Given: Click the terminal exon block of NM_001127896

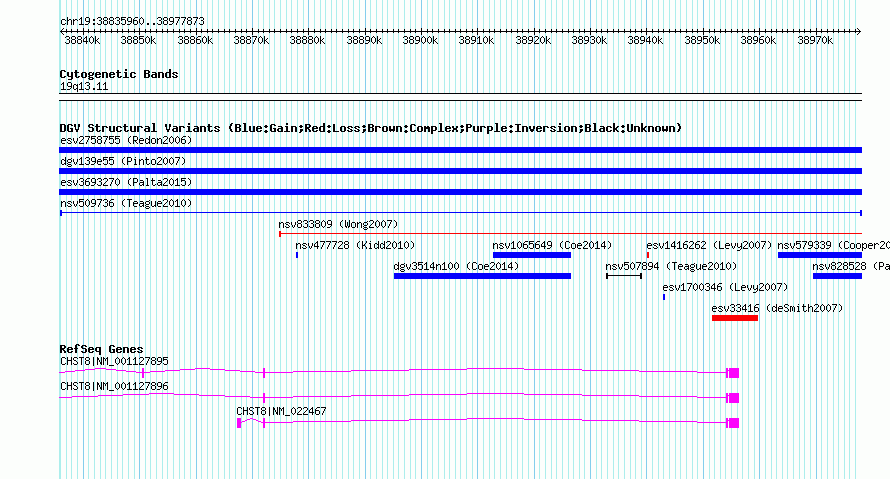Looking at the screenshot, I should [x=733, y=398].
